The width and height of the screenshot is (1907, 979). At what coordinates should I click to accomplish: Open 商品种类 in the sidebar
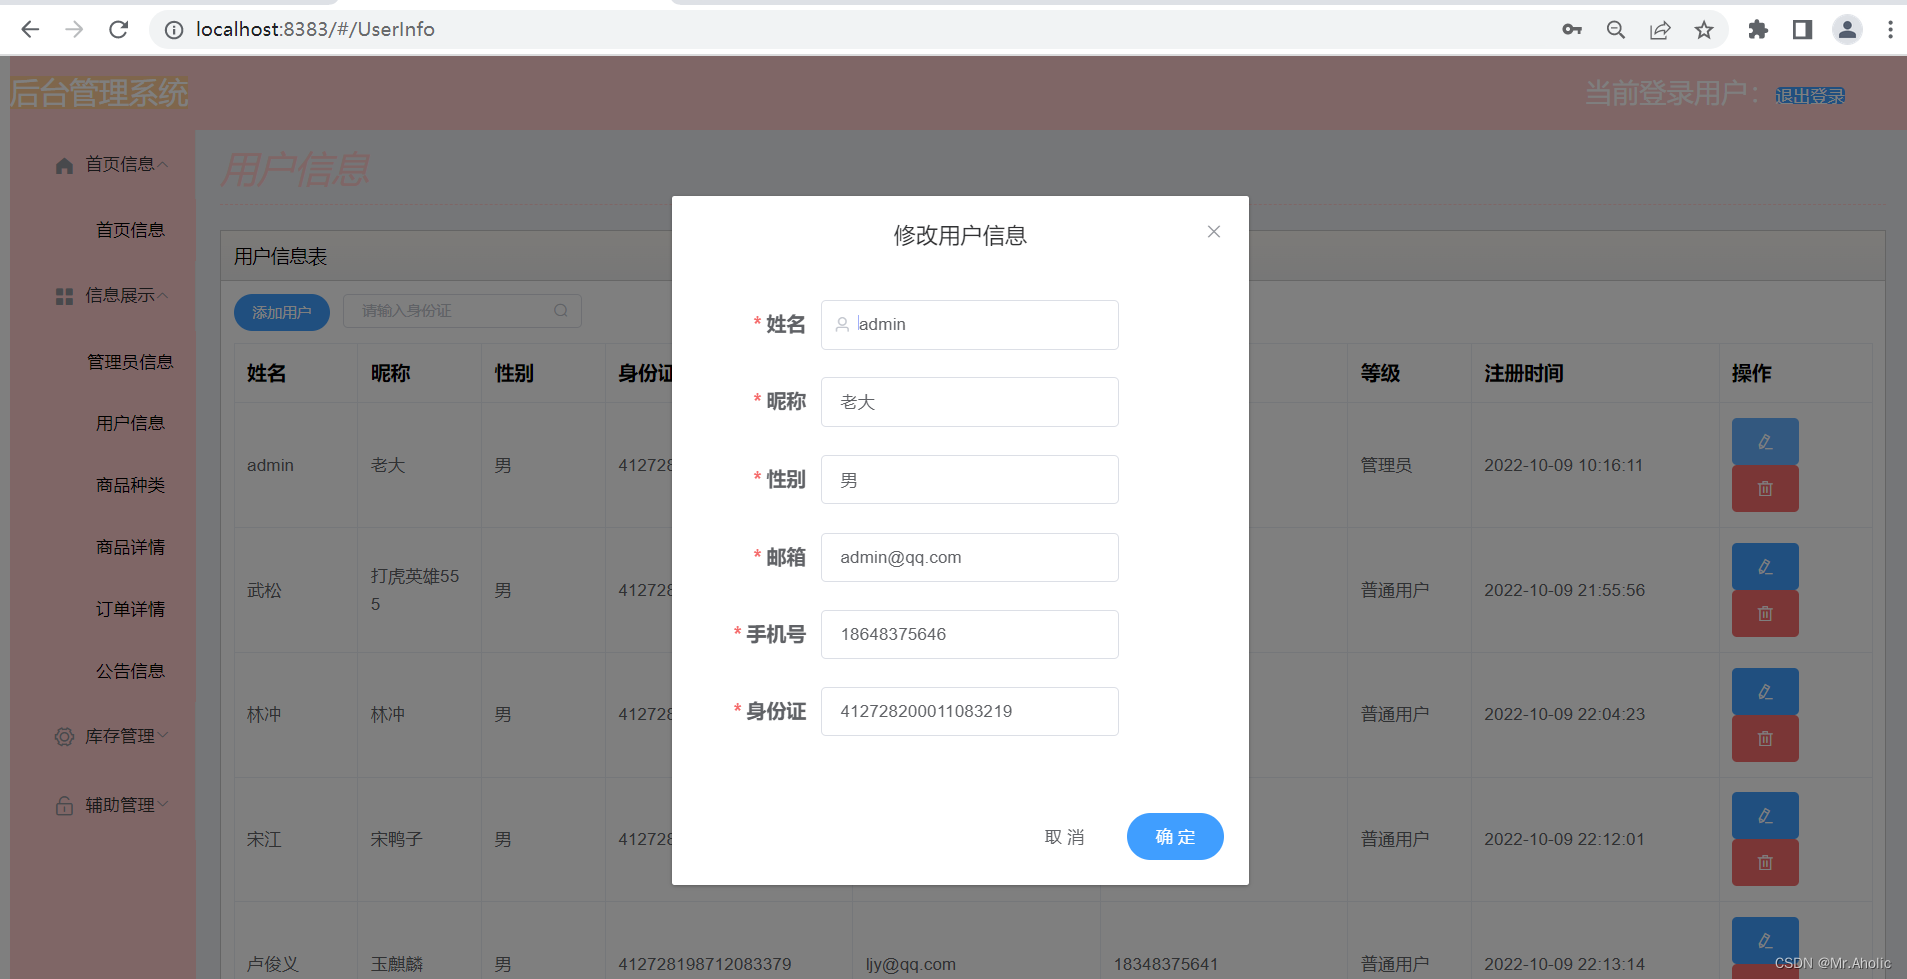pos(130,485)
